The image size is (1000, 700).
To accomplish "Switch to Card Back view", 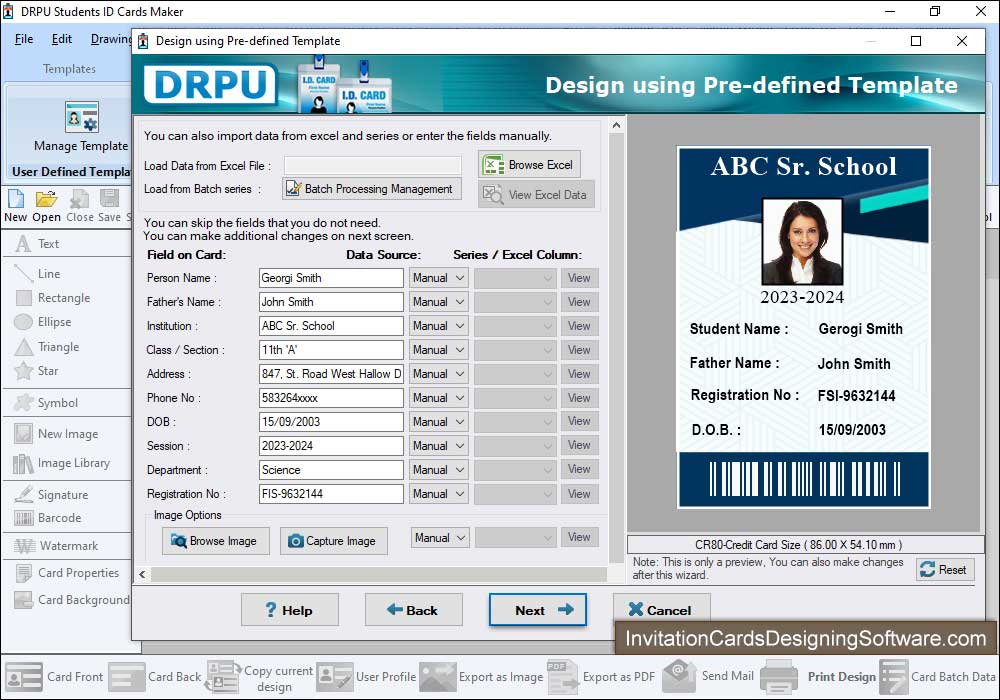I will point(154,676).
